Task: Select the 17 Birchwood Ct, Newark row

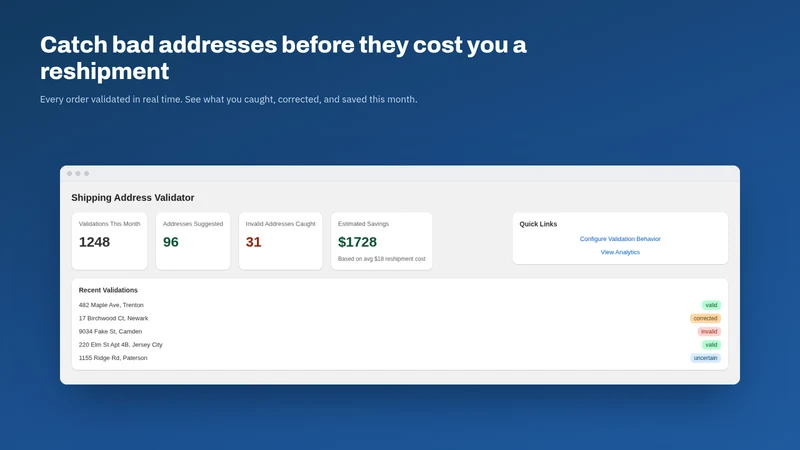Action: (399, 318)
